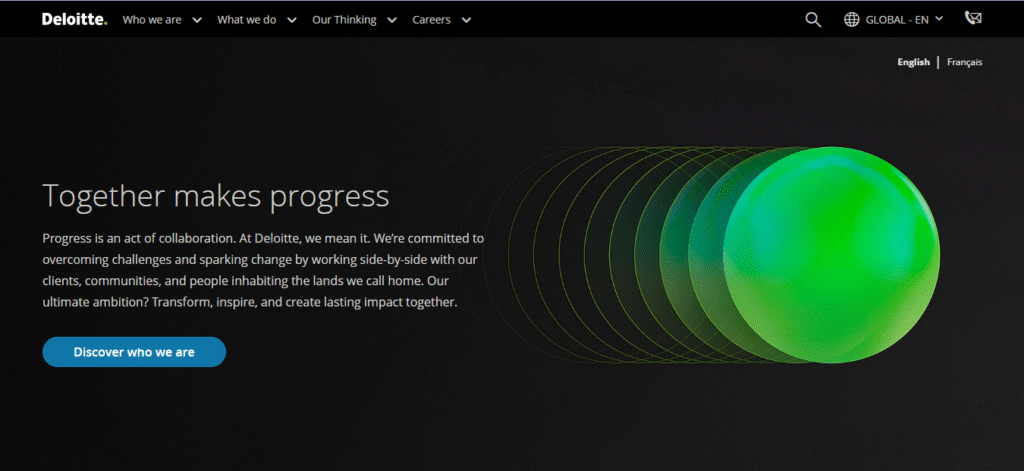This screenshot has height=471, width=1024.
Task: Click the Discover who we are button
Action: [134, 352]
